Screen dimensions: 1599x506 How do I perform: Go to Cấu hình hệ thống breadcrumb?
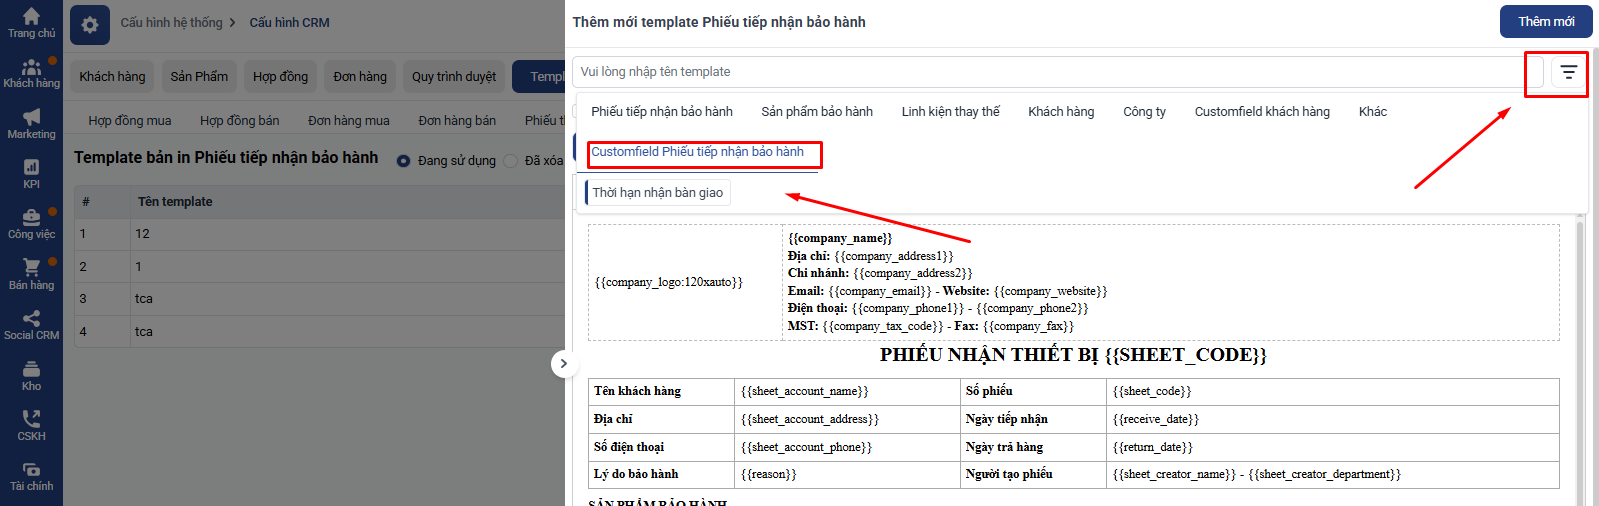pos(171,22)
